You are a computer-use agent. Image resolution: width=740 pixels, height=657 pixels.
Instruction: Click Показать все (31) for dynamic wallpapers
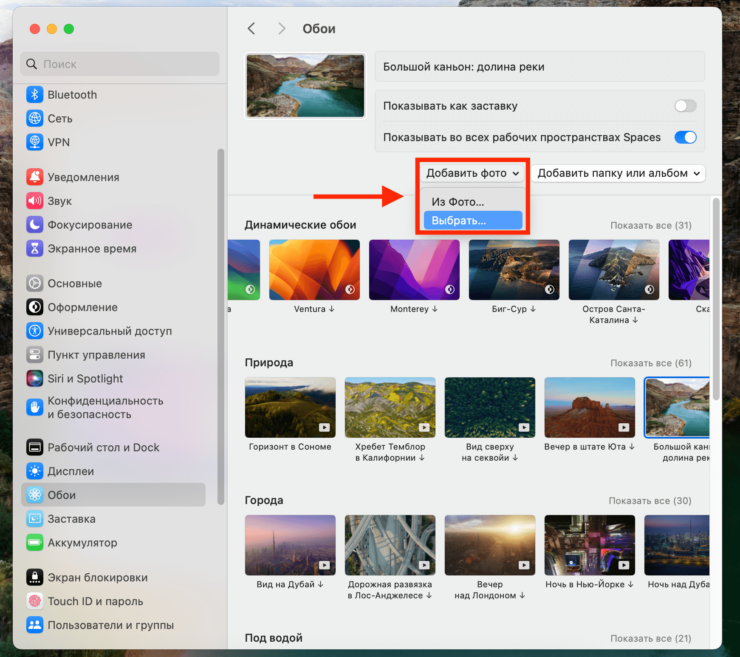650,226
